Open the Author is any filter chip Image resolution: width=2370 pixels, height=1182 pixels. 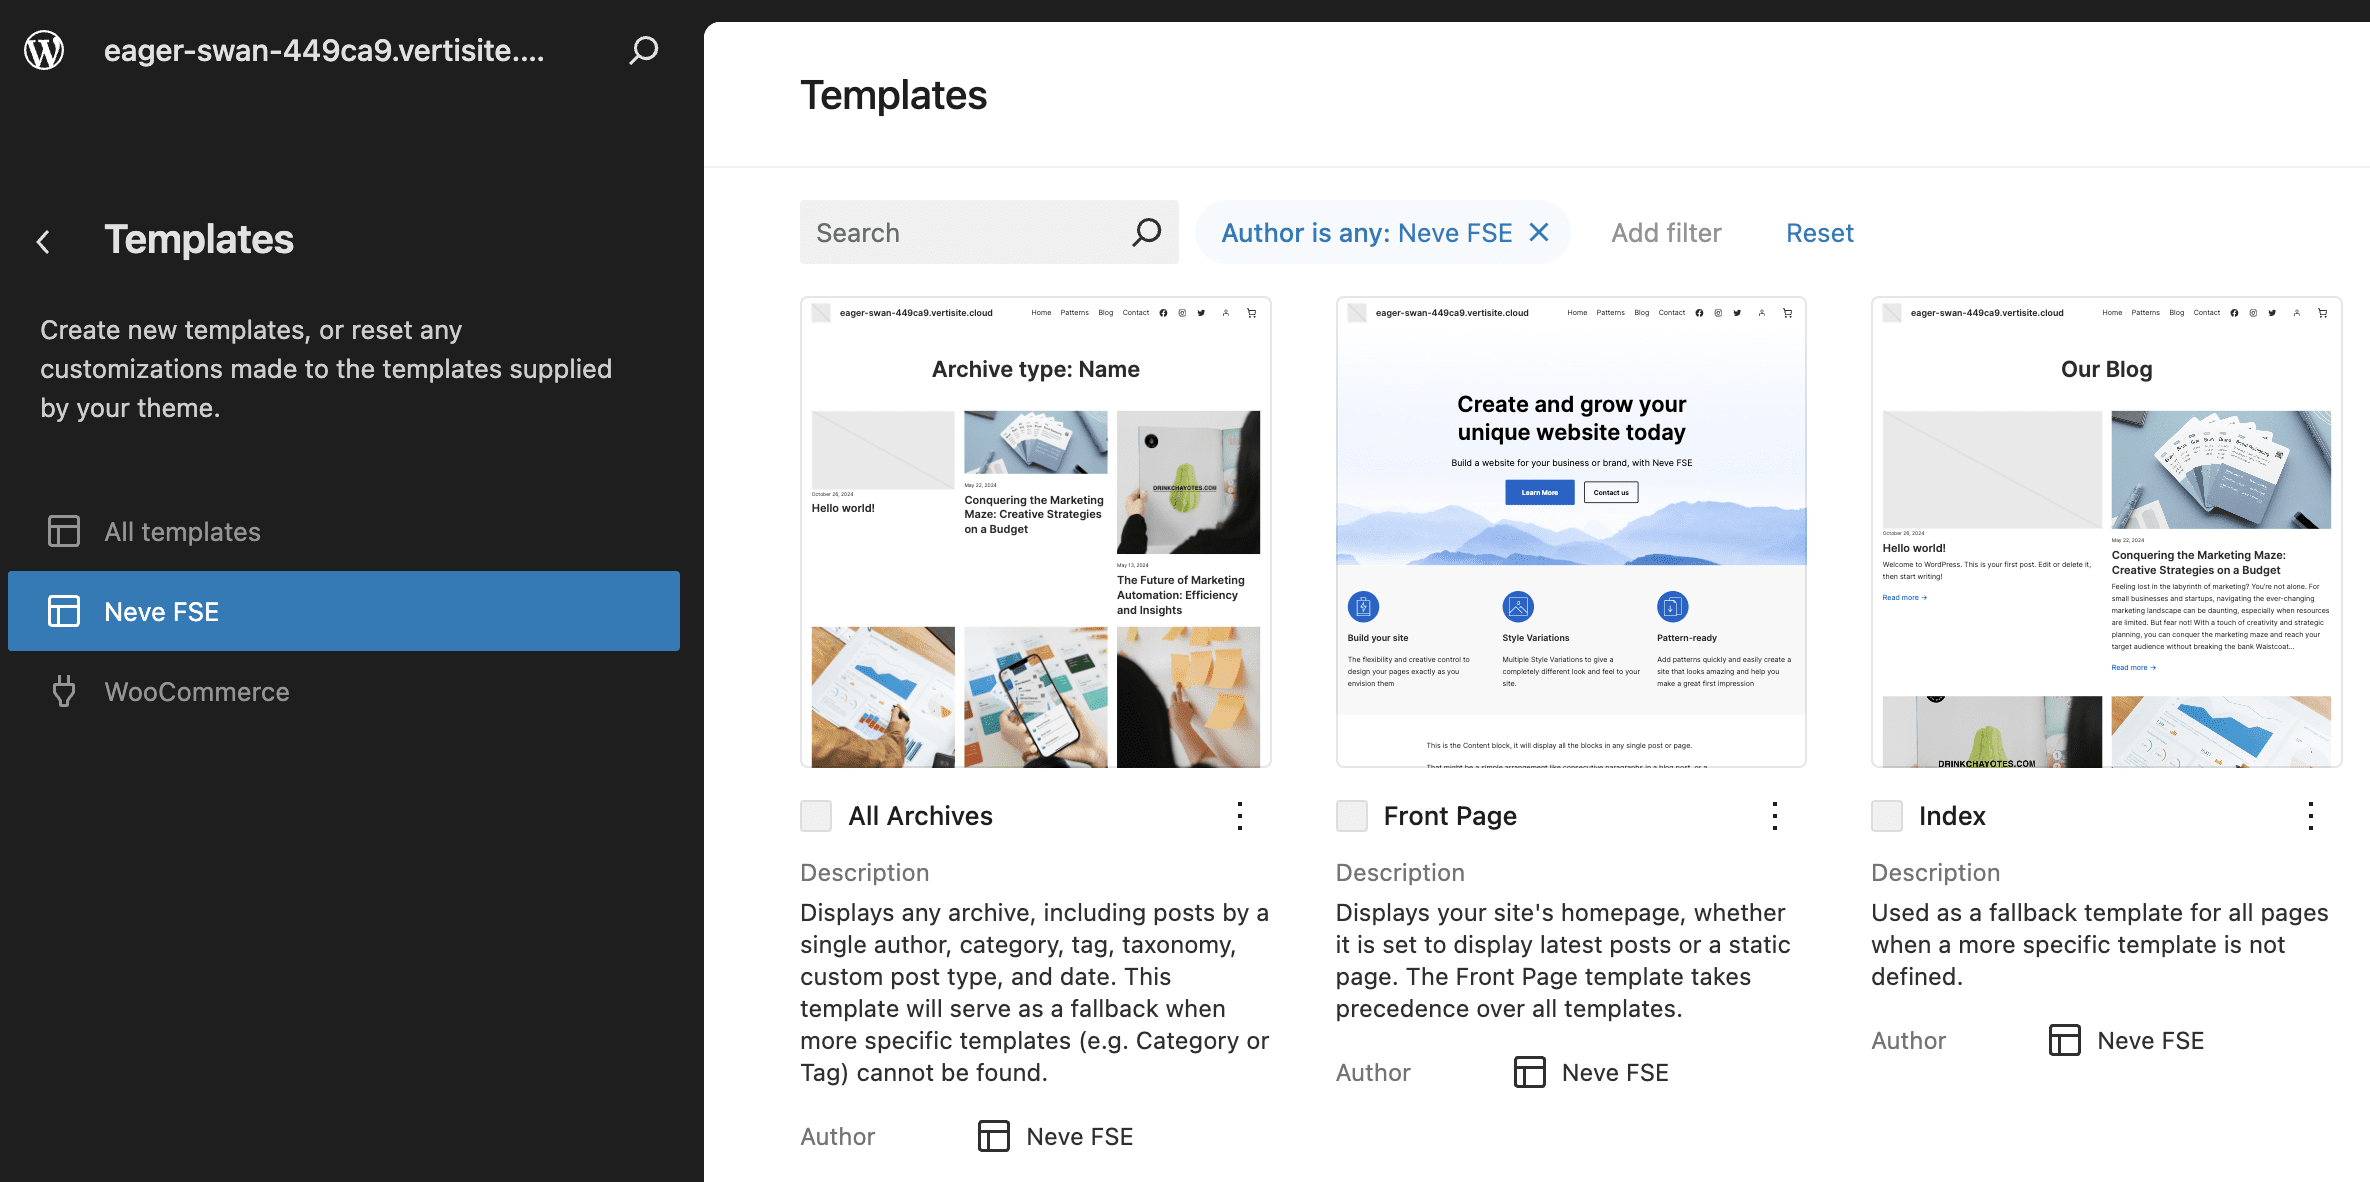coord(1365,233)
